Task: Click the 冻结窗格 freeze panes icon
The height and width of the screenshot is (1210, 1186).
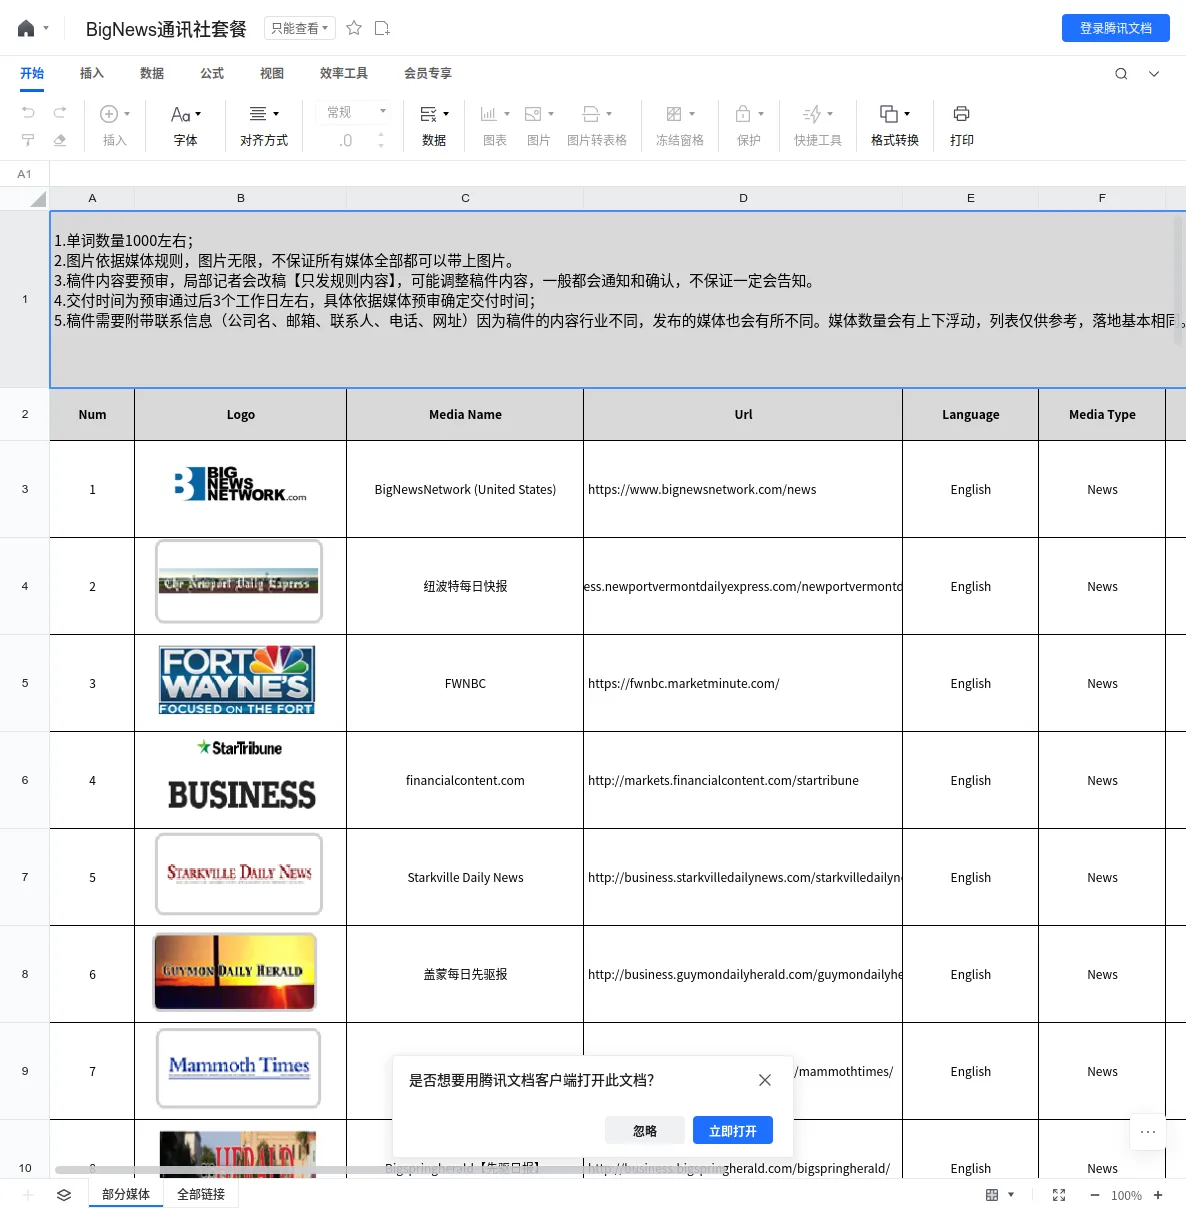Action: click(x=674, y=114)
